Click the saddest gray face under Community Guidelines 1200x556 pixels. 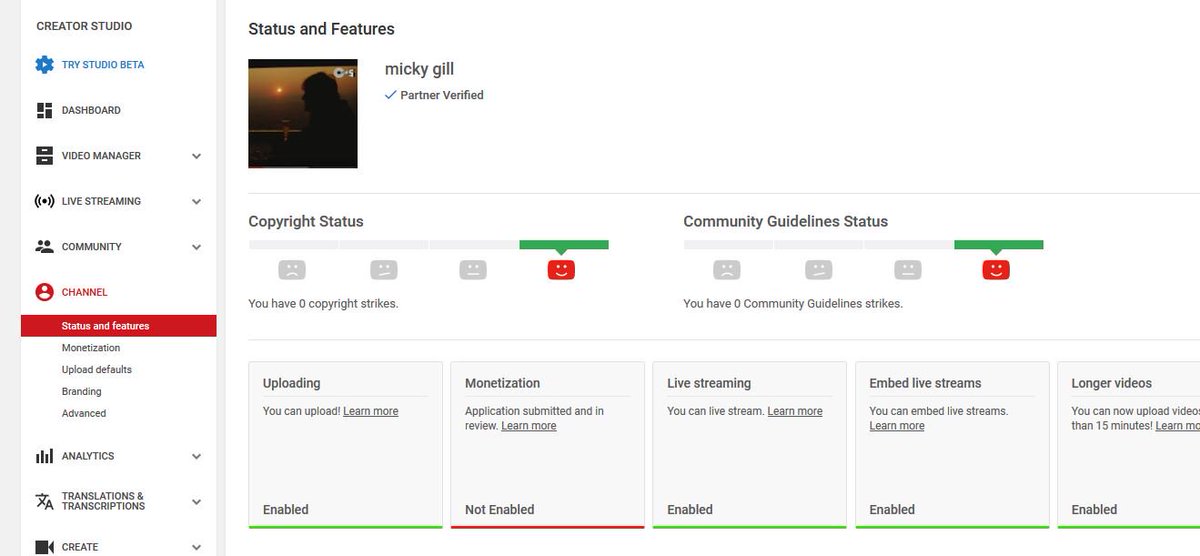pos(727,269)
